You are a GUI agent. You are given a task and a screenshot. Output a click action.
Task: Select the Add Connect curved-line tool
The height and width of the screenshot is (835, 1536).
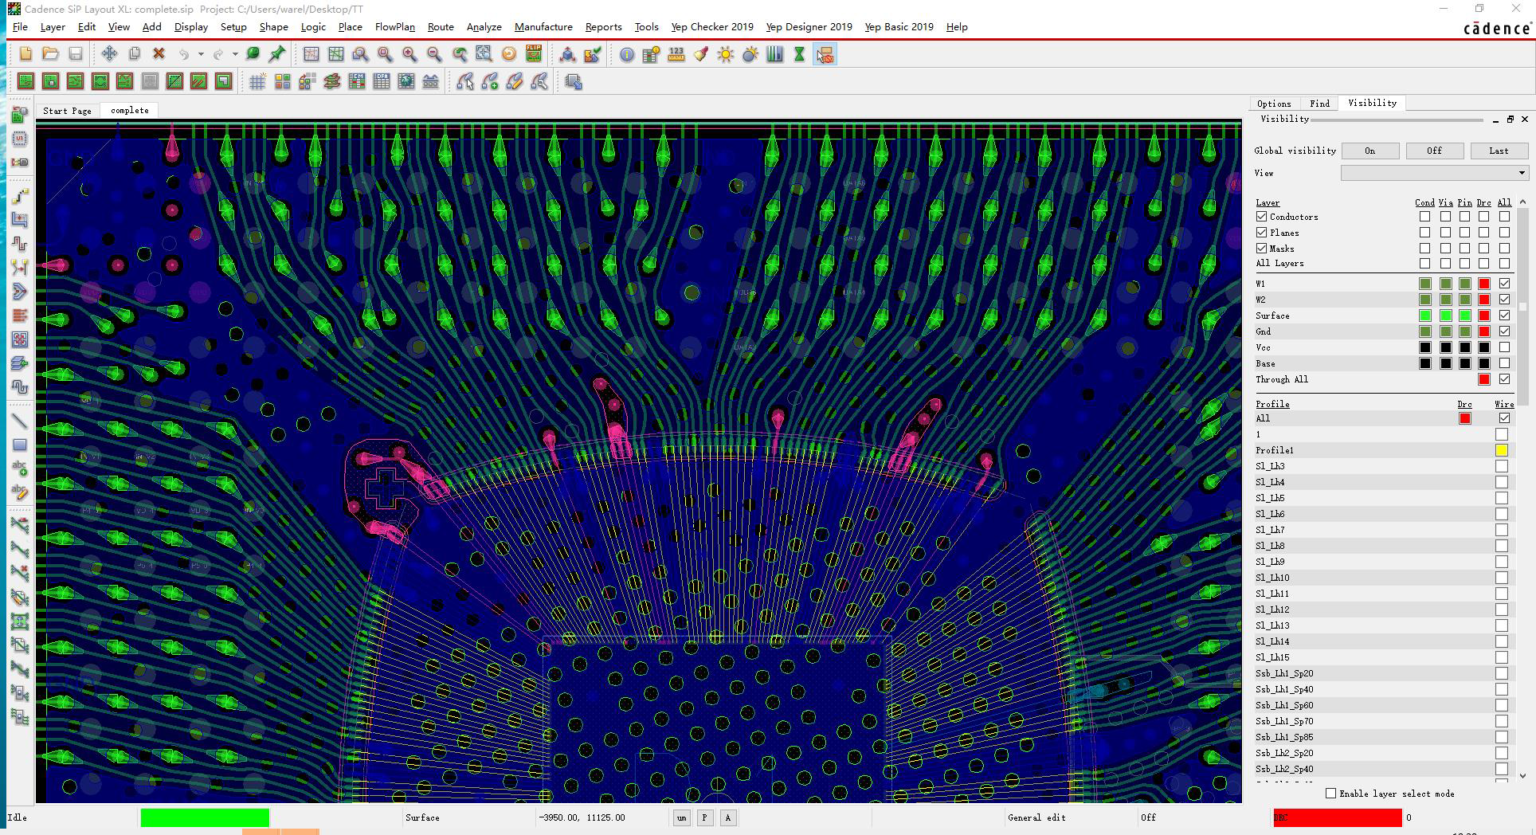[490, 82]
